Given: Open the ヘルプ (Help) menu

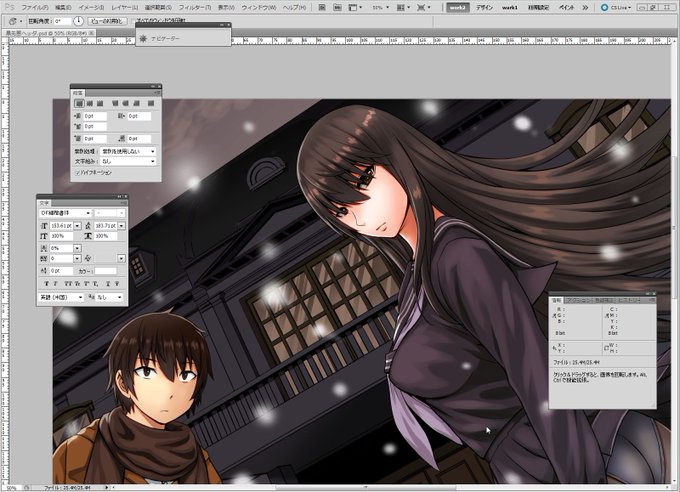Looking at the screenshot, I should [294, 7].
